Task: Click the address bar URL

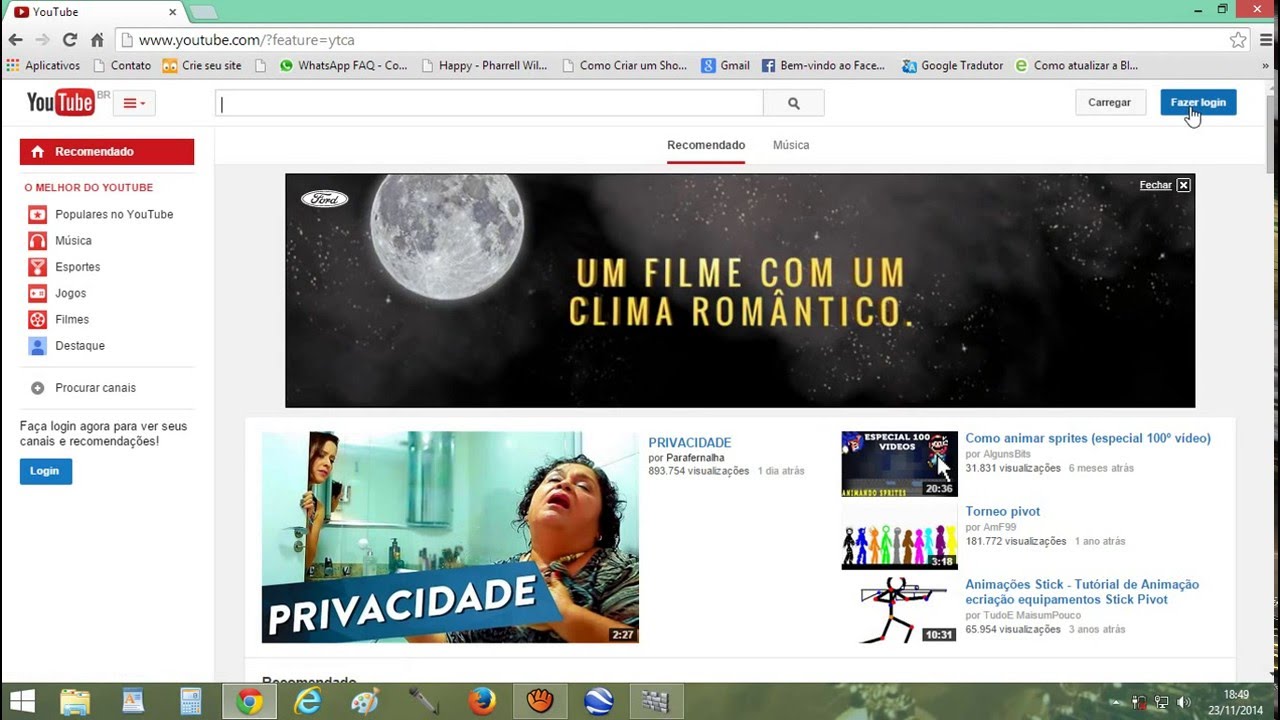Action: 246,40
